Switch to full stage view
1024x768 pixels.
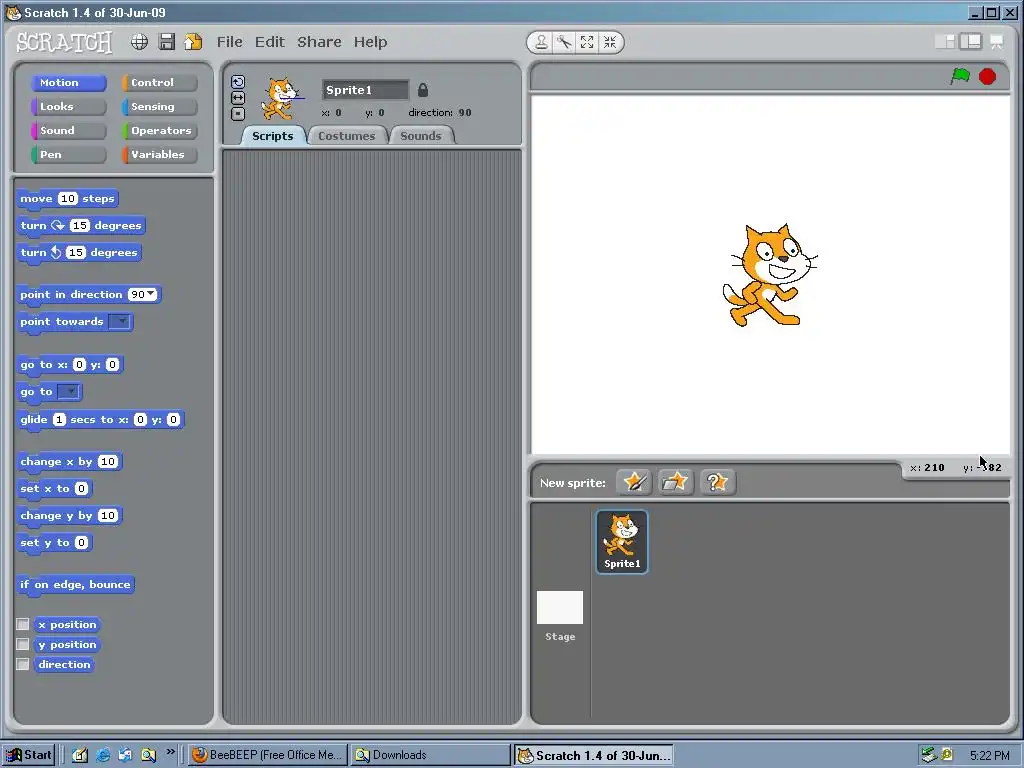(971, 42)
